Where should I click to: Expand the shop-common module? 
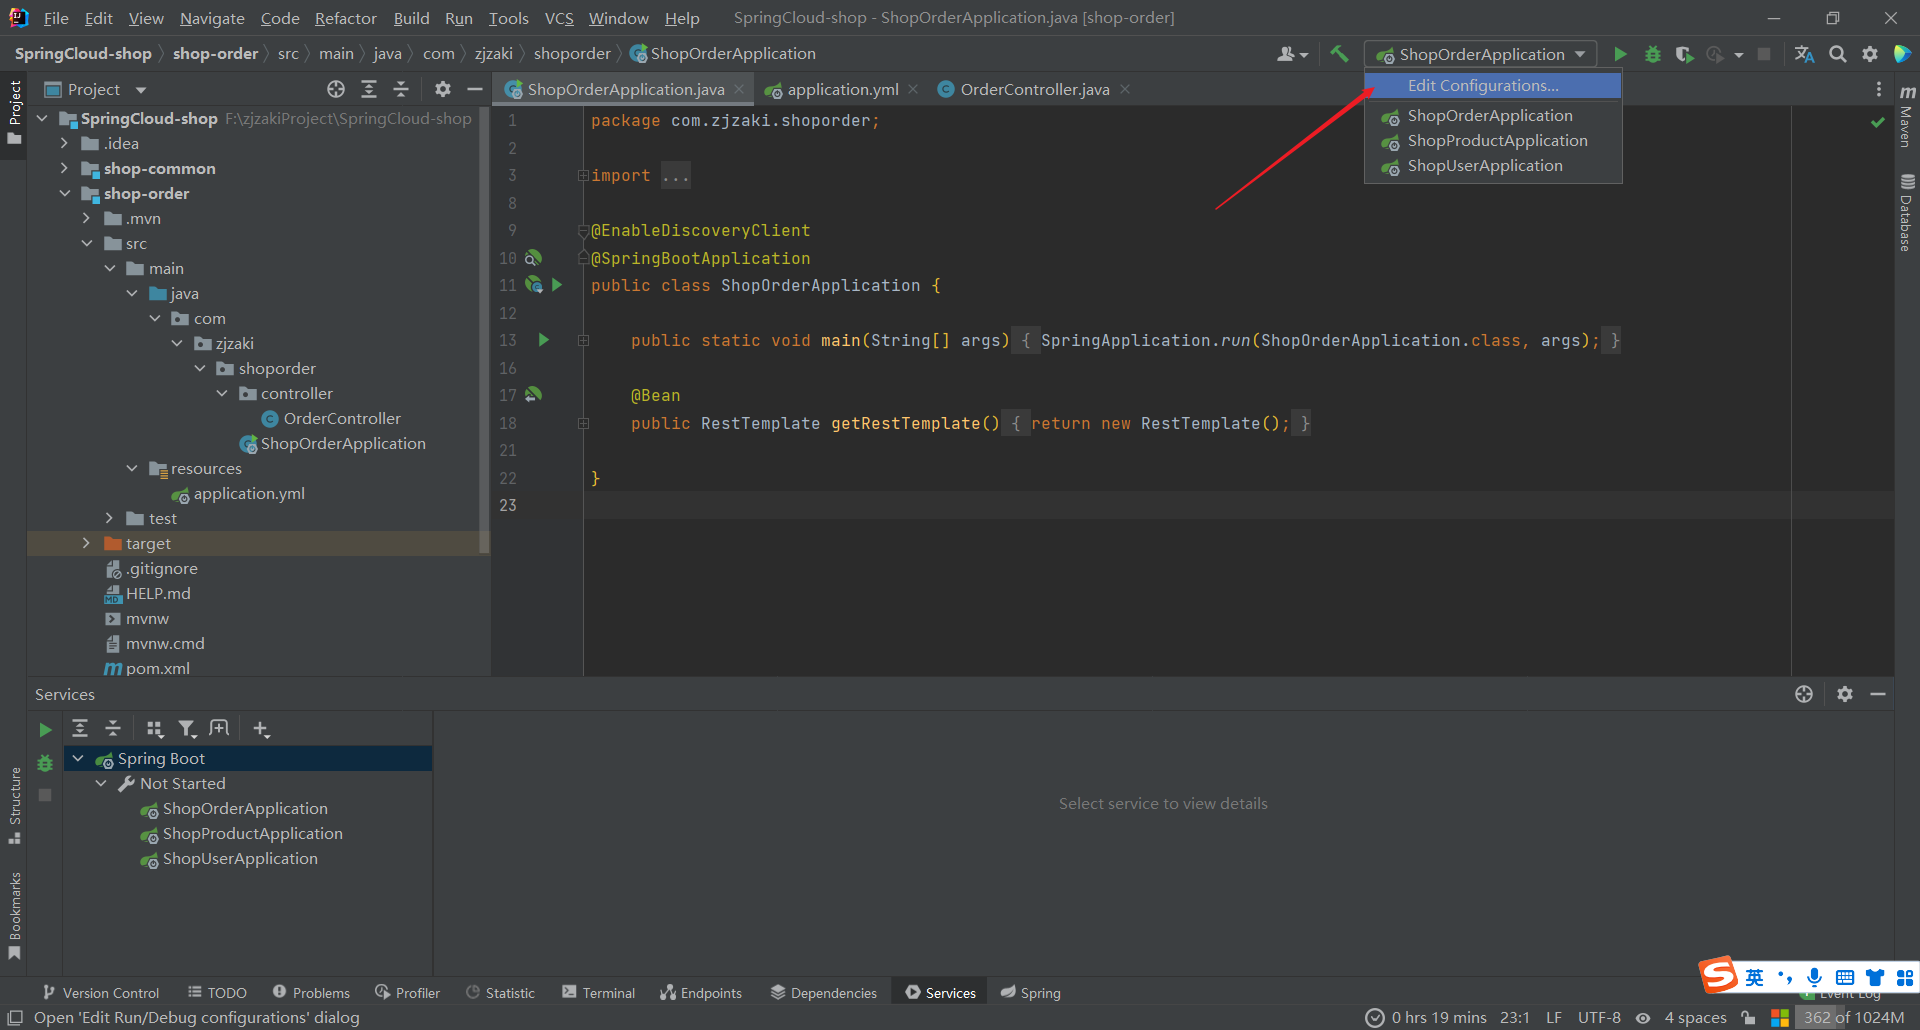[64, 168]
